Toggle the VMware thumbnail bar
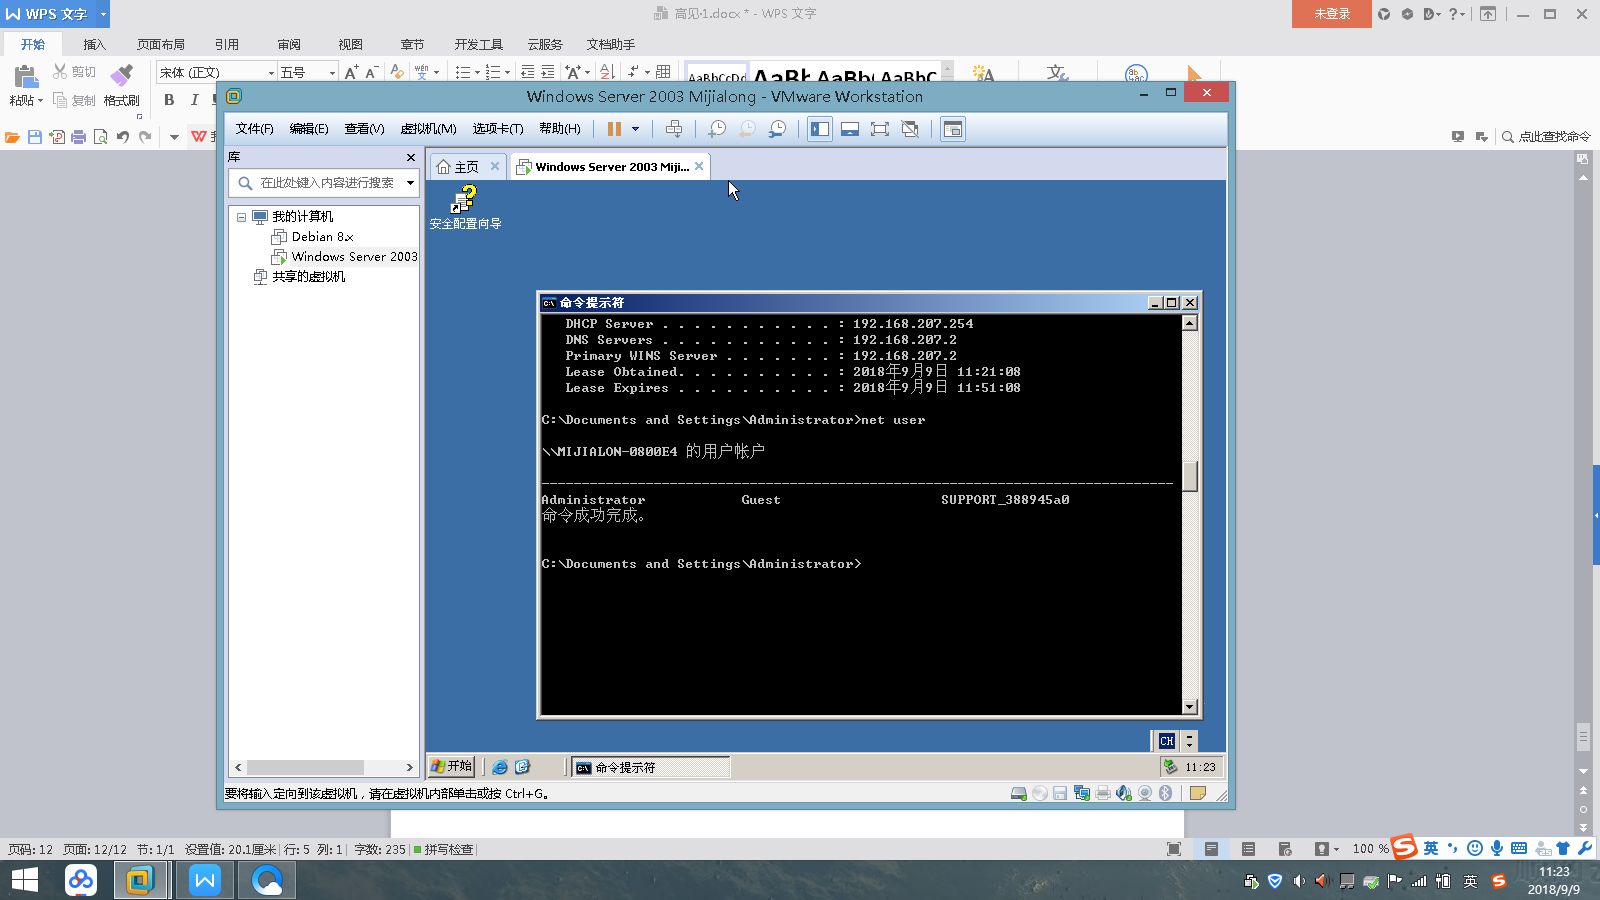The image size is (1600, 900). click(850, 129)
